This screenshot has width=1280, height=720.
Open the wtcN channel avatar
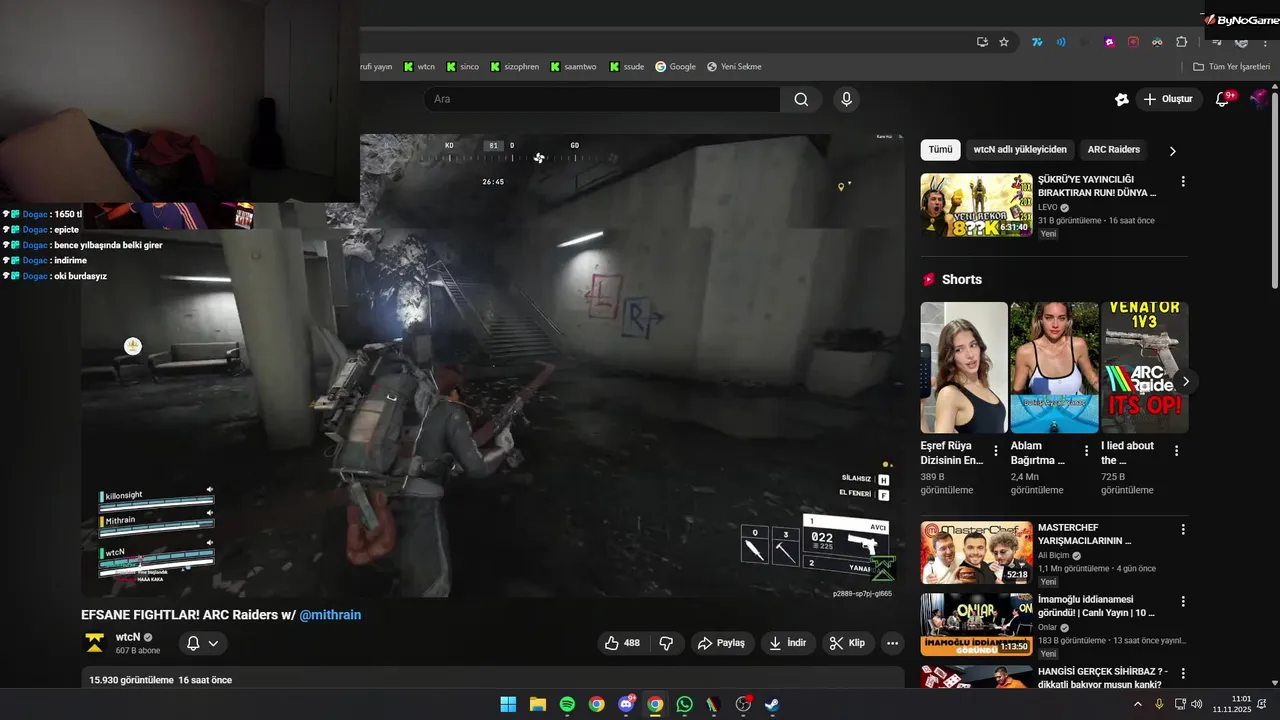click(95, 643)
